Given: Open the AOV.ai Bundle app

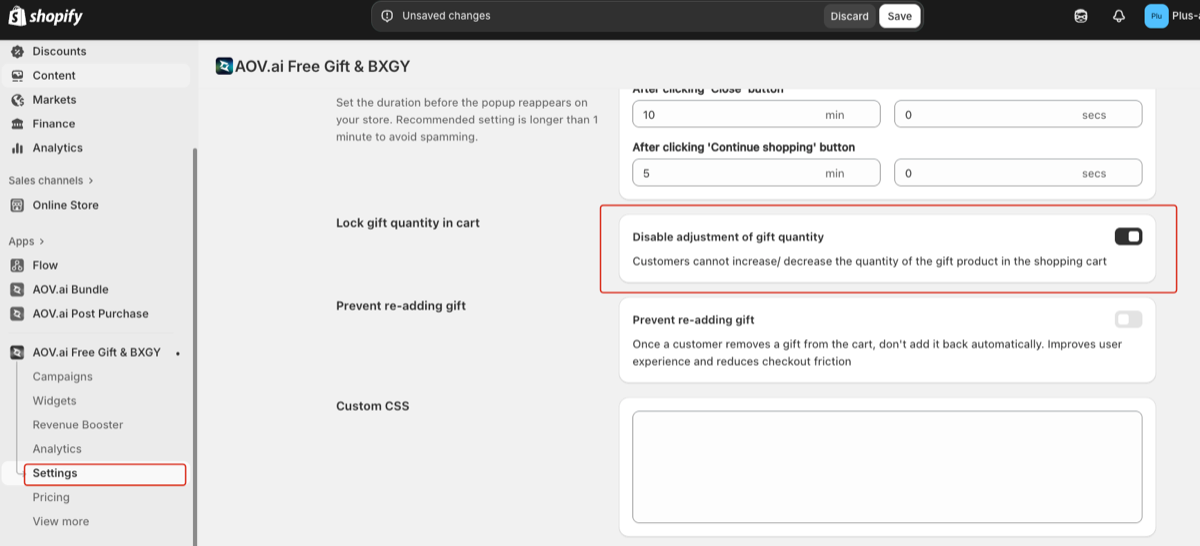Looking at the screenshot, I should pyautogui.click(x=70, y=289).
